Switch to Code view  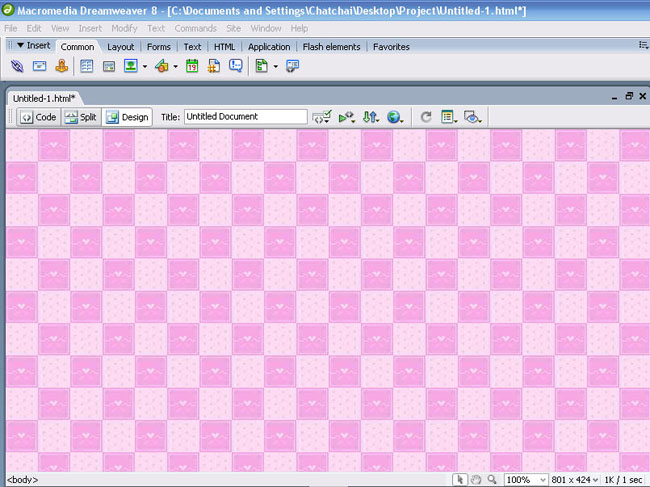click(x=39, y=117)
